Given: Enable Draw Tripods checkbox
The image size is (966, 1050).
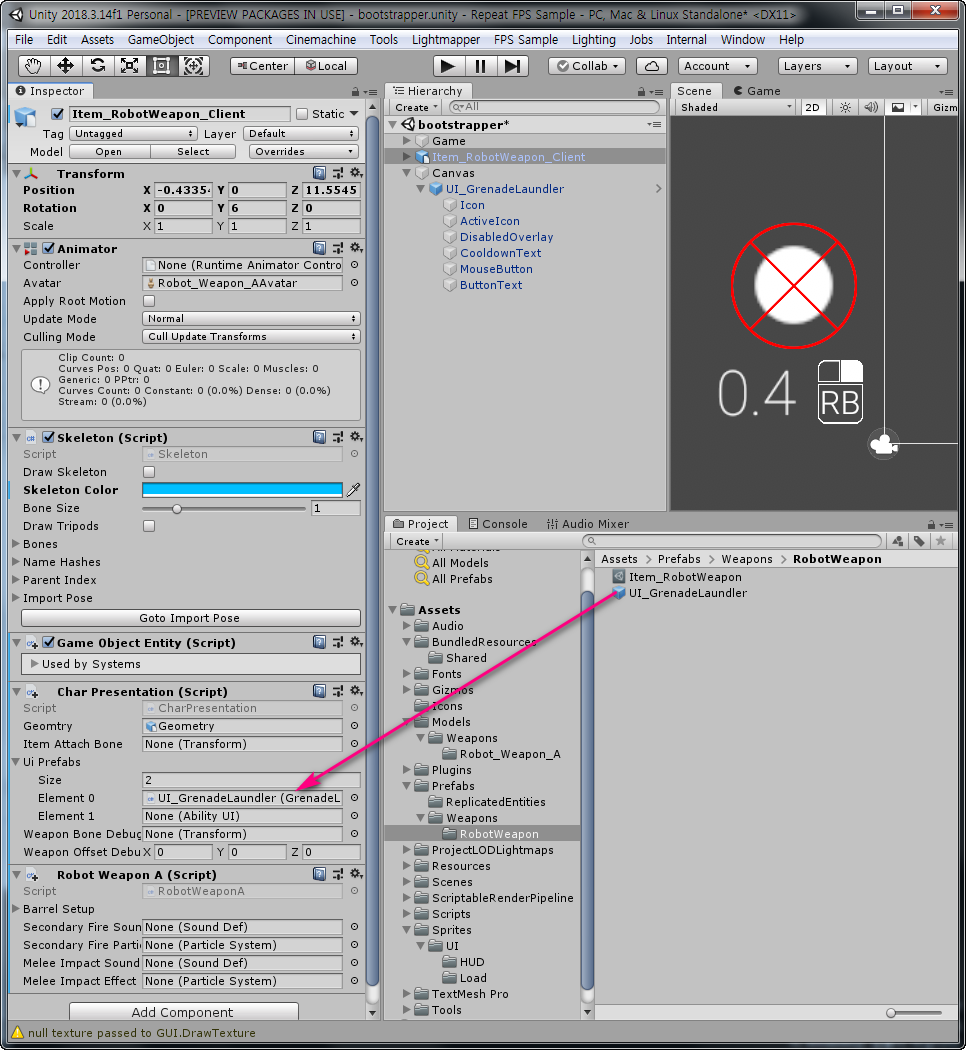Looking at the screenshot, I should click(x=149, y=526).
